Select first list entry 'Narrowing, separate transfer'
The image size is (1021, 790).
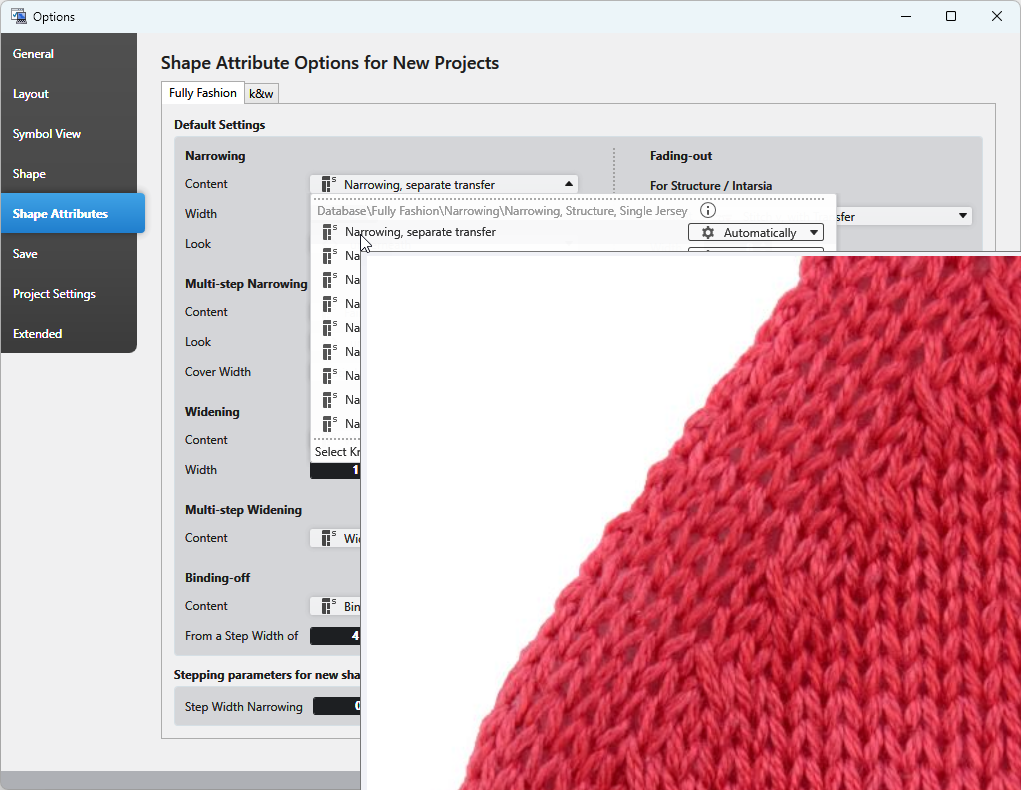pyautogui.click(x=420, y=232)
